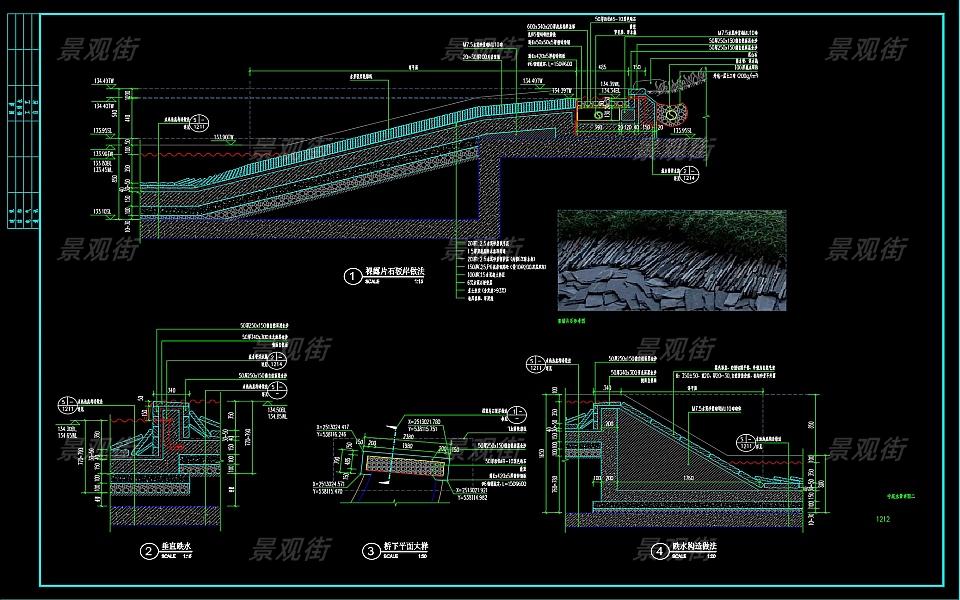Select the sheet number 1212 label
This screenshot has width=960, height=600.
pos(883,519)
